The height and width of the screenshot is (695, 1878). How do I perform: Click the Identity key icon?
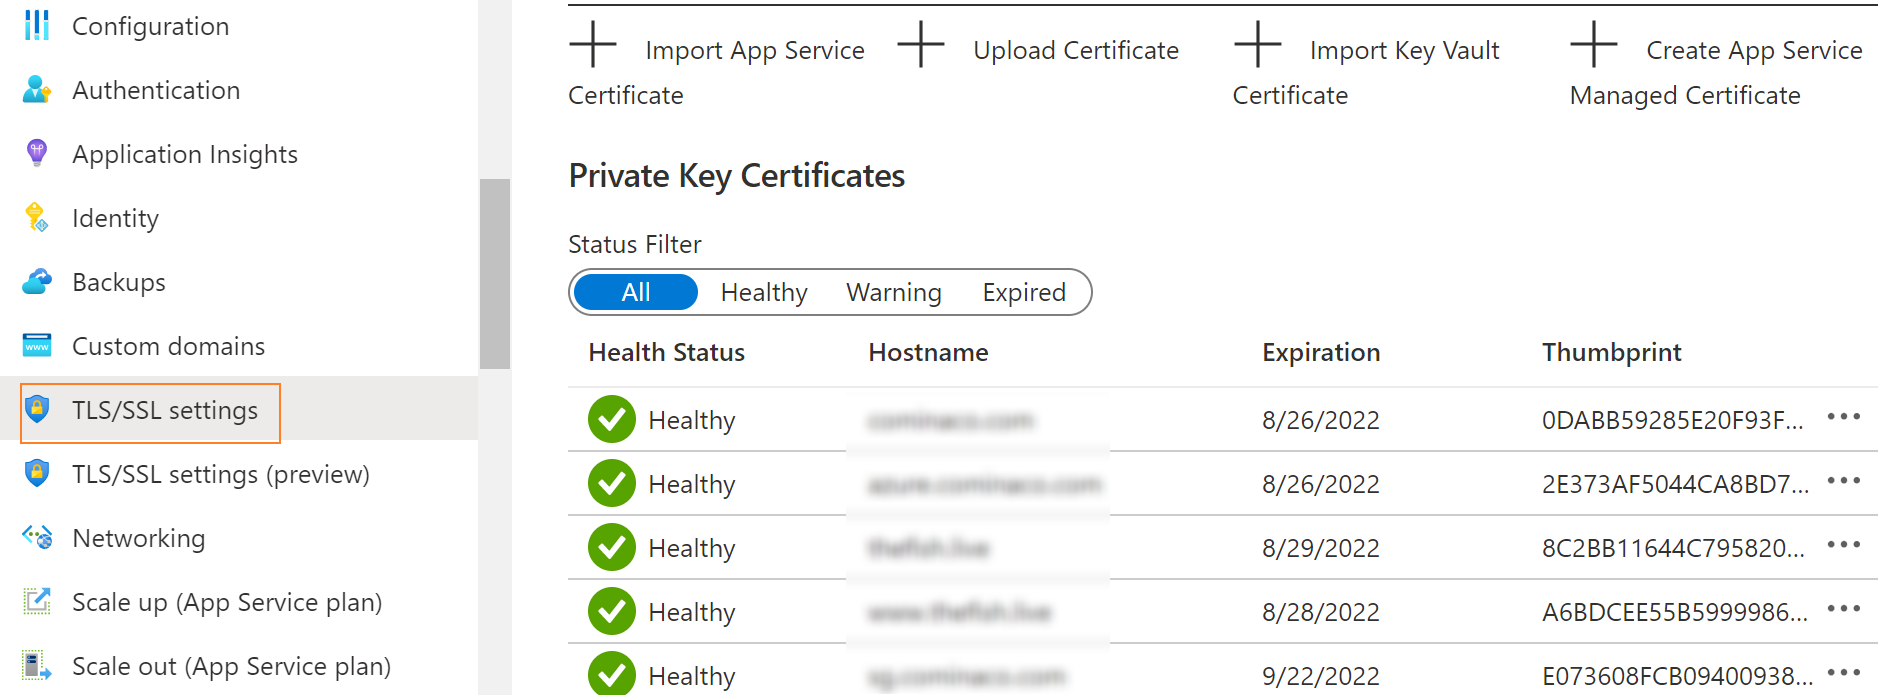(37, 218)
